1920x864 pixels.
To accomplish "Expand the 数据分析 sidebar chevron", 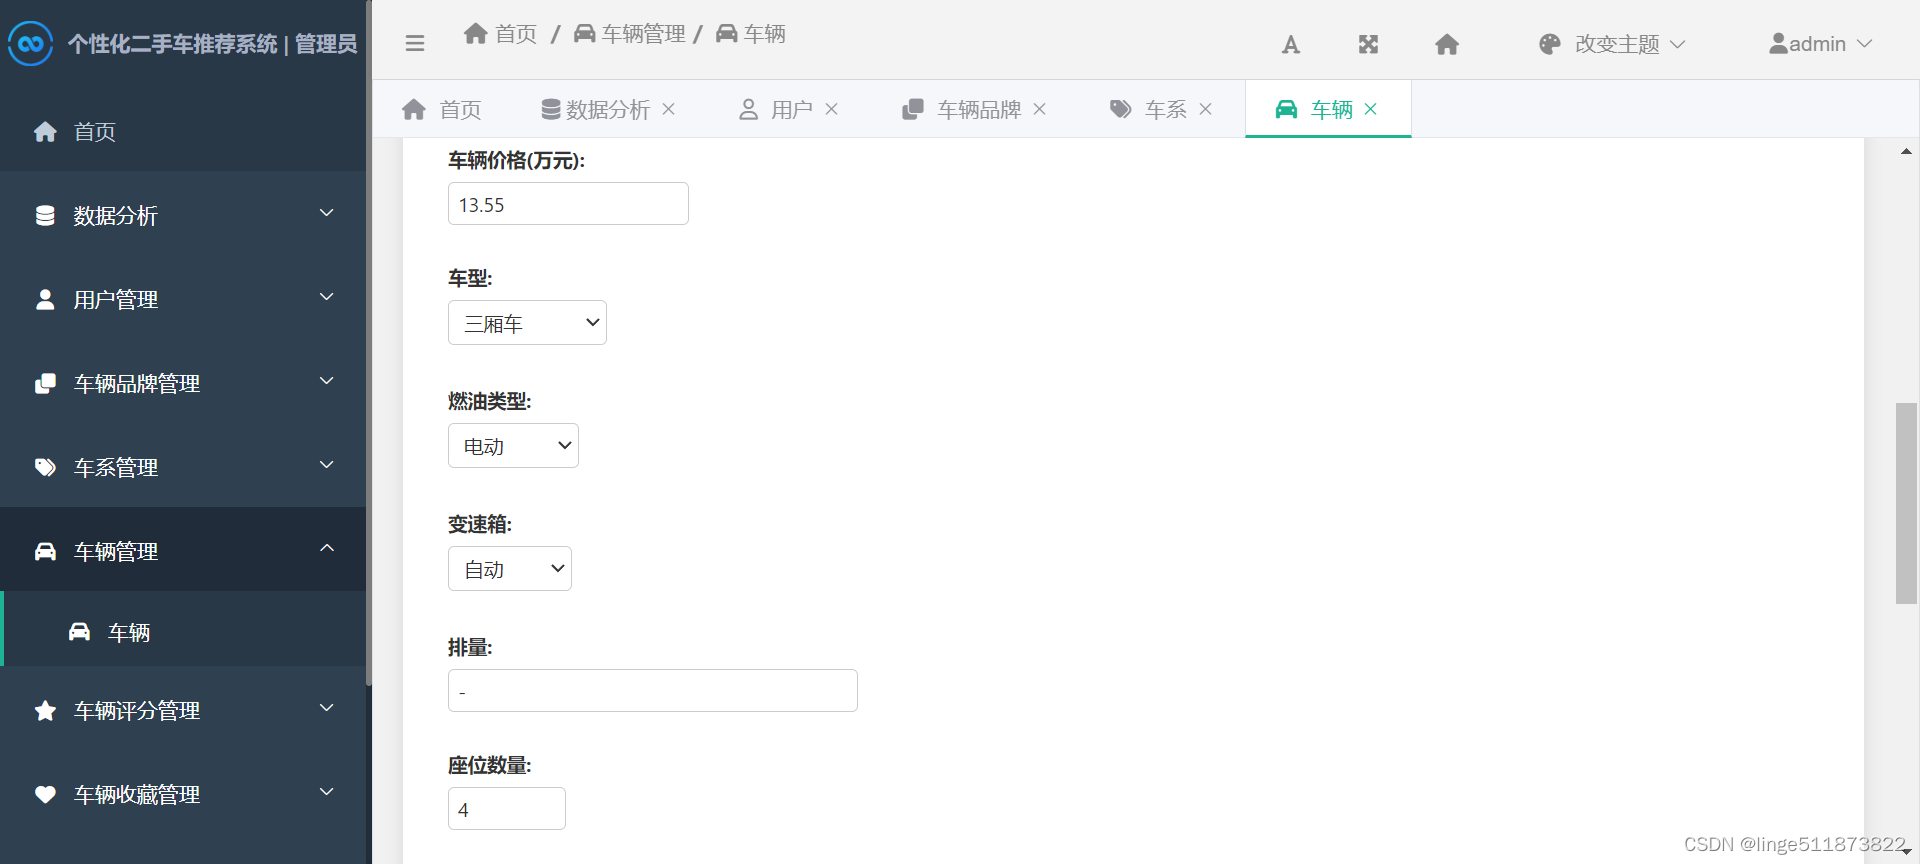I will [326, 213].
